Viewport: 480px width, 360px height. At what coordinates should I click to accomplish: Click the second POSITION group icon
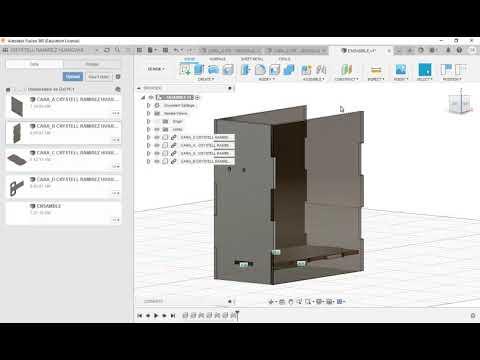tap(461, 70)
